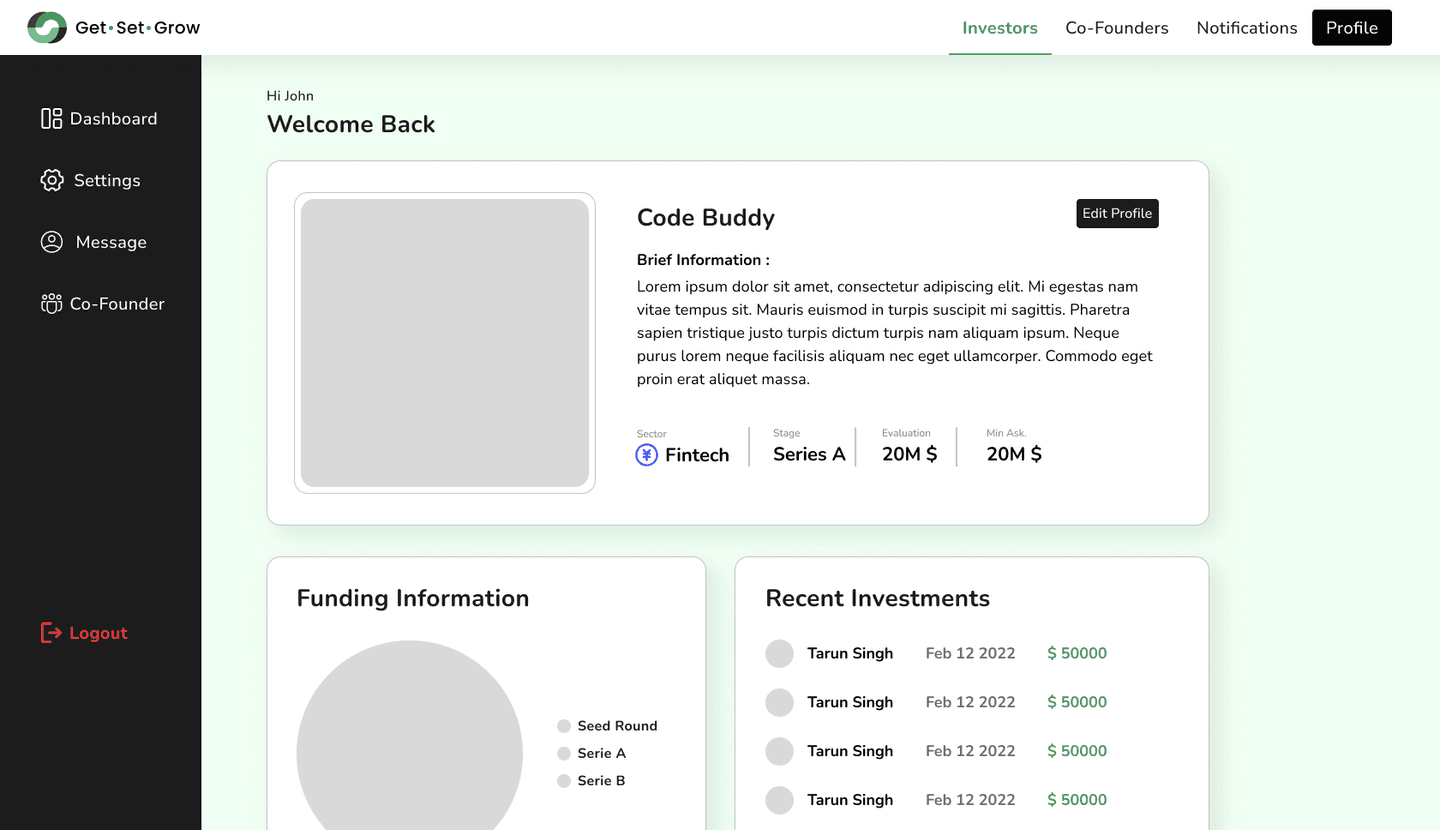Click the Serie B legend label
This screenshot has height=830, width=1440.
pos(601,781)
